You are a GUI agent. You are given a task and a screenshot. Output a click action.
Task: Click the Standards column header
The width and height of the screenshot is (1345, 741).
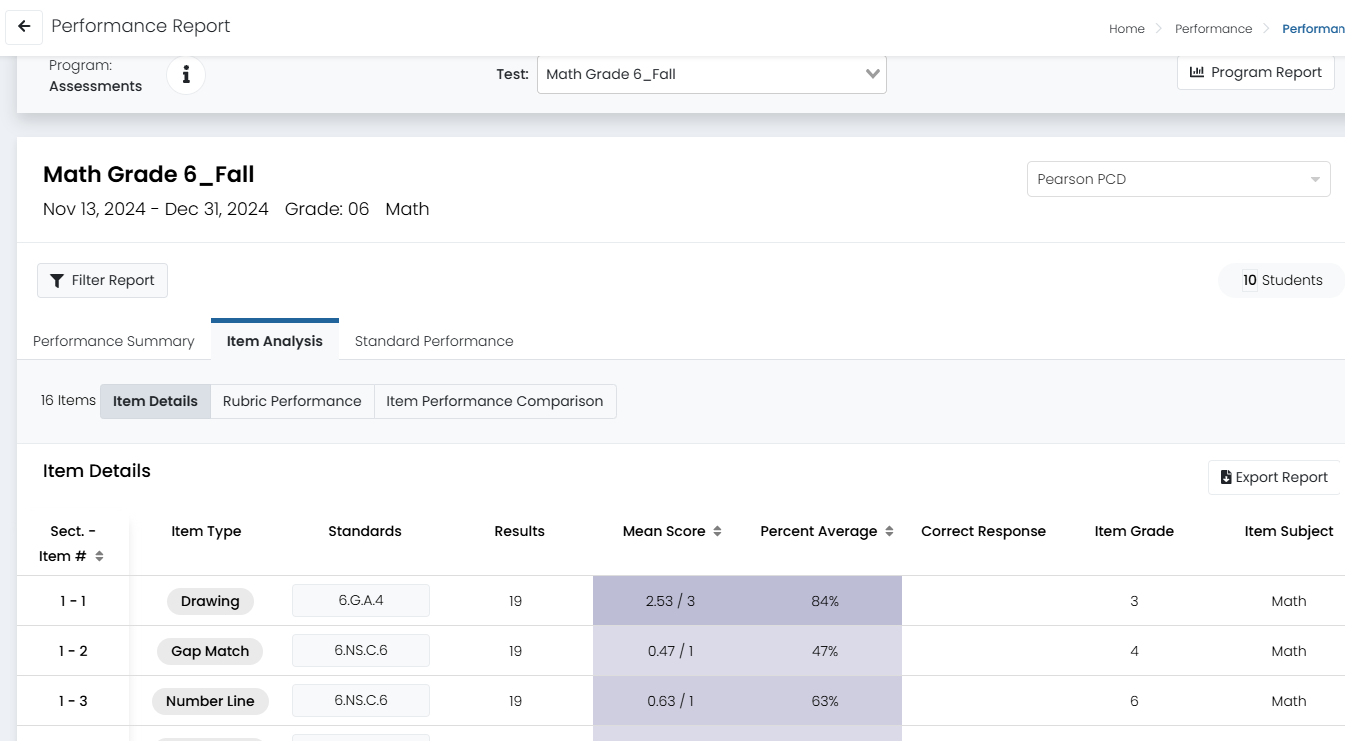click(365, 531)
